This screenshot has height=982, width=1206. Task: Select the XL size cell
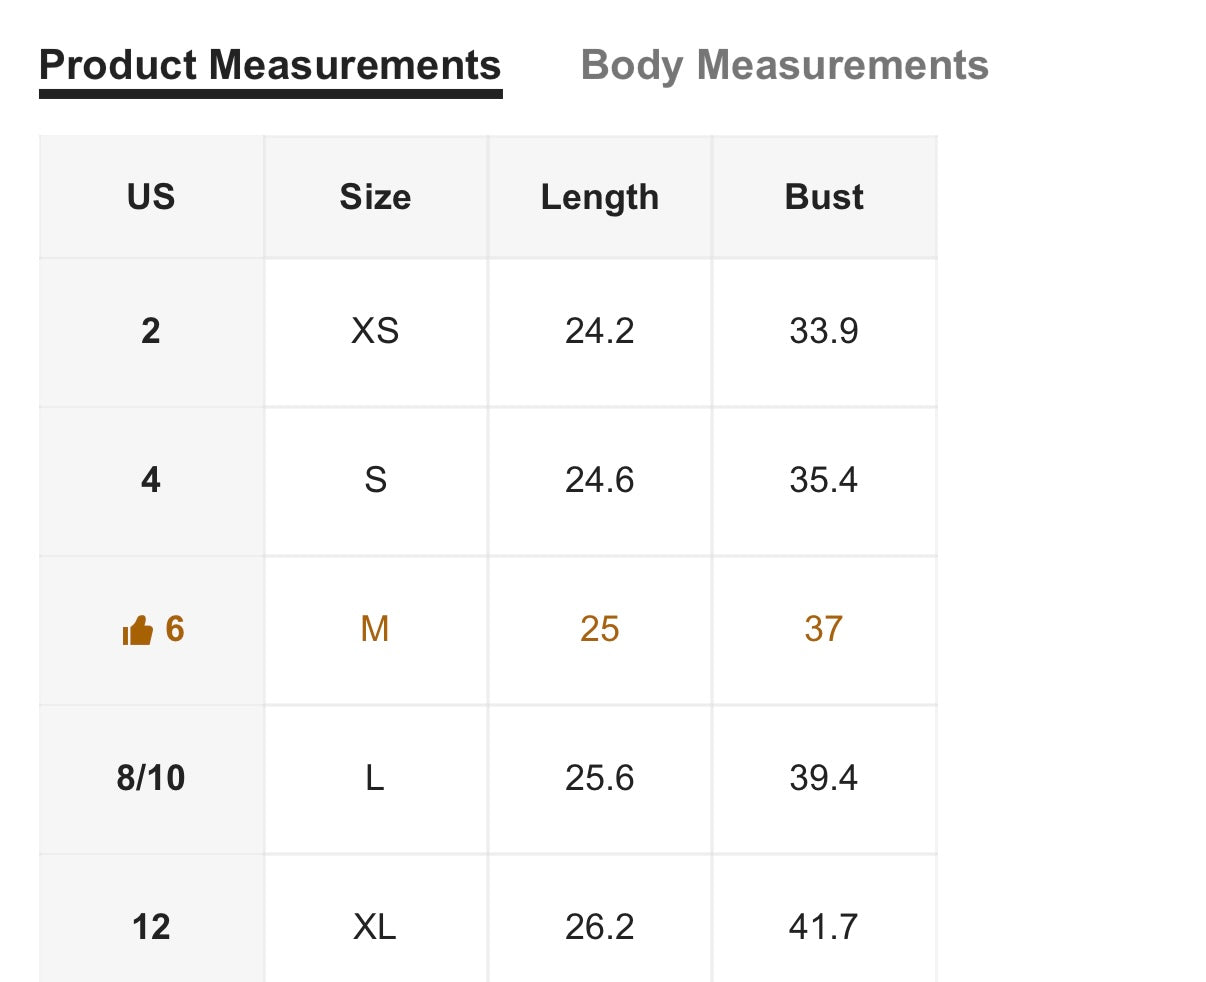pyautogui.click(x=375, y=927)
